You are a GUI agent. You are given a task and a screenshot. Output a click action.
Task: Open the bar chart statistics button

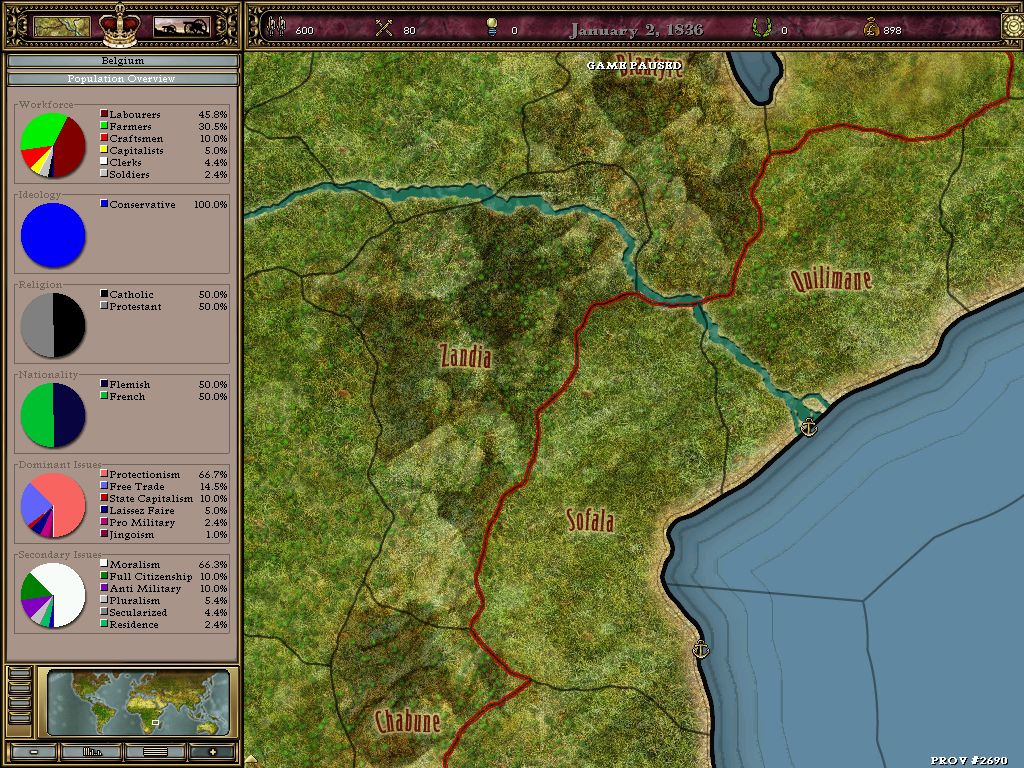pyautogui.click(x=91, y=752)
